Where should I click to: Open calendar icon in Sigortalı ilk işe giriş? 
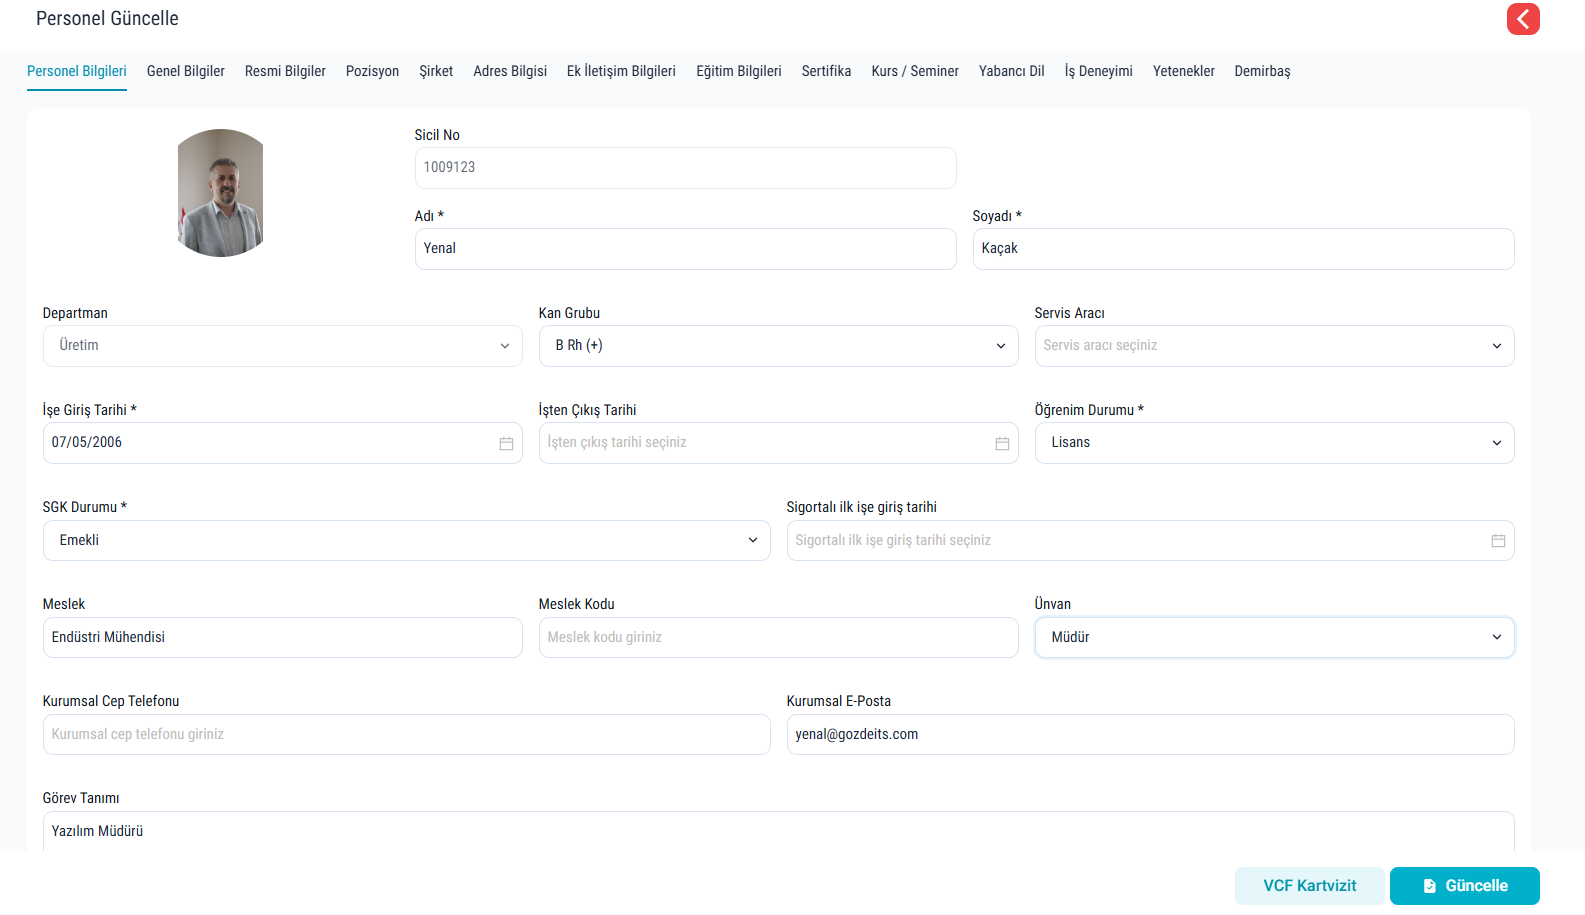coord(1498,540)
